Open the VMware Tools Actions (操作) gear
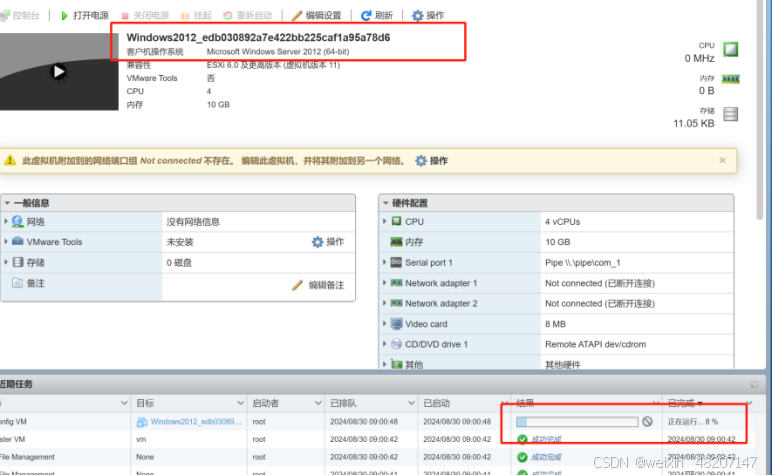Viewport: 773px width, 476px height. (328, 242)
